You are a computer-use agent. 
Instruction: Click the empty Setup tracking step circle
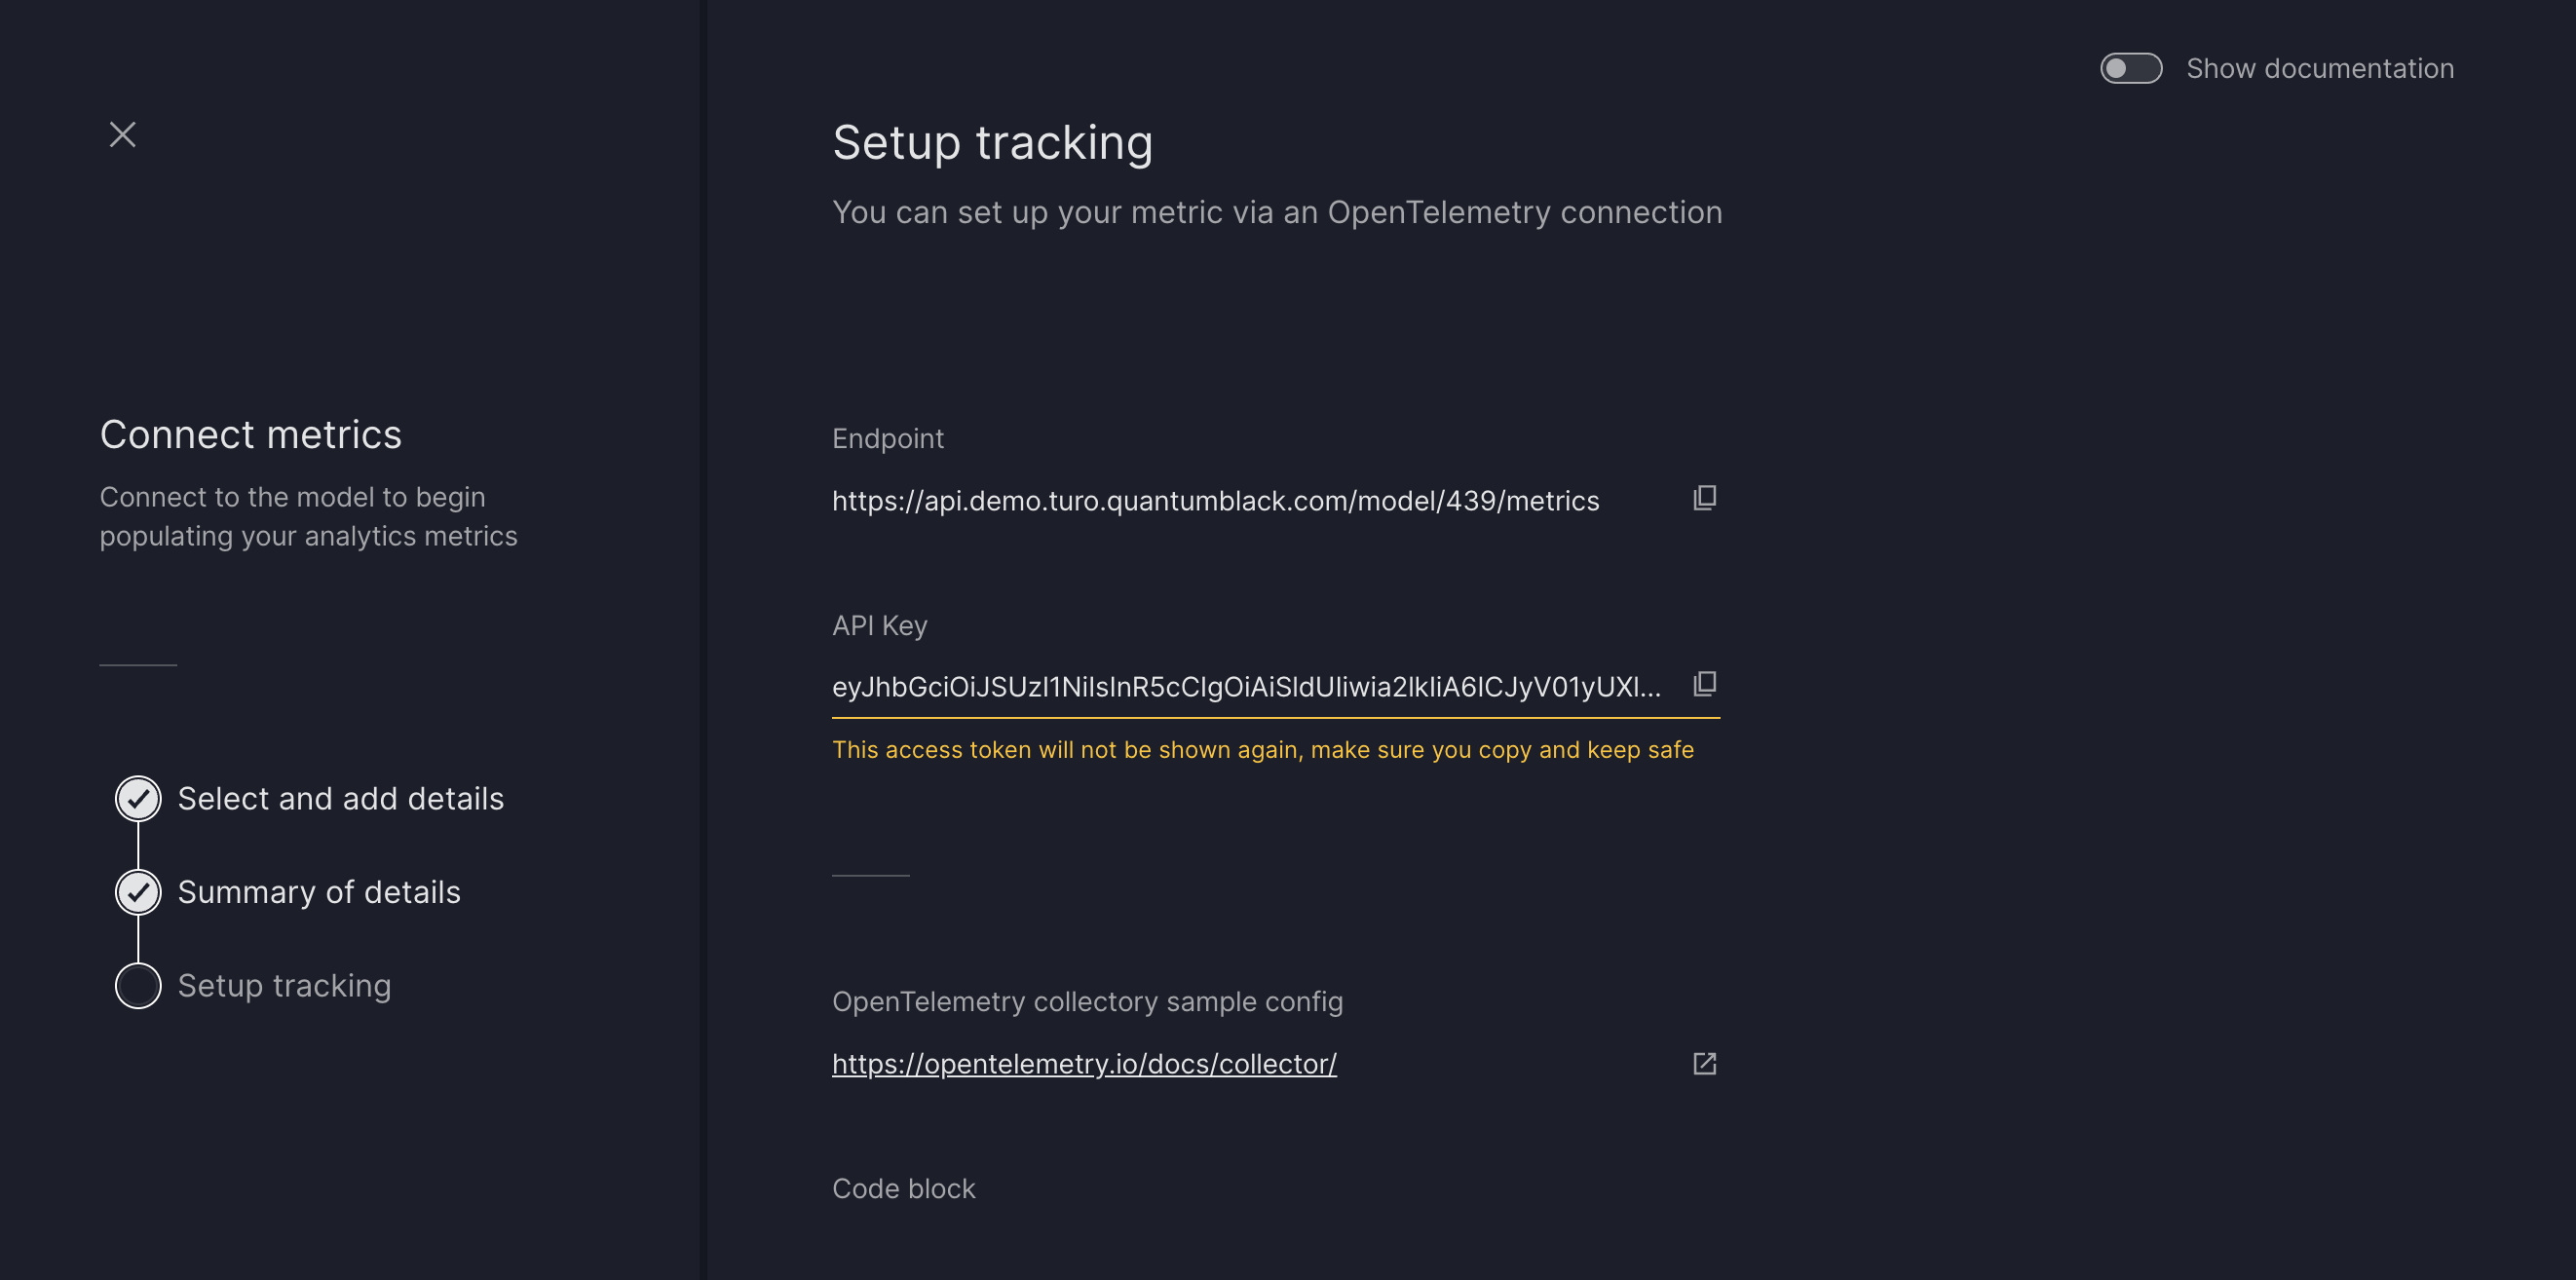click(x=138, y=985)
